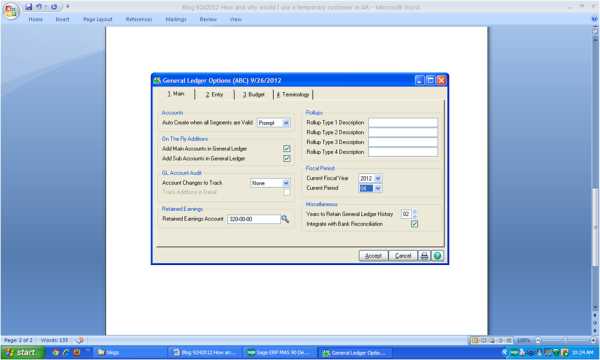Viewport: 600px width, 360px height.
Task: Toggle Add Main Accounts in General Ledger checkbox
Action: pos(287,148)
